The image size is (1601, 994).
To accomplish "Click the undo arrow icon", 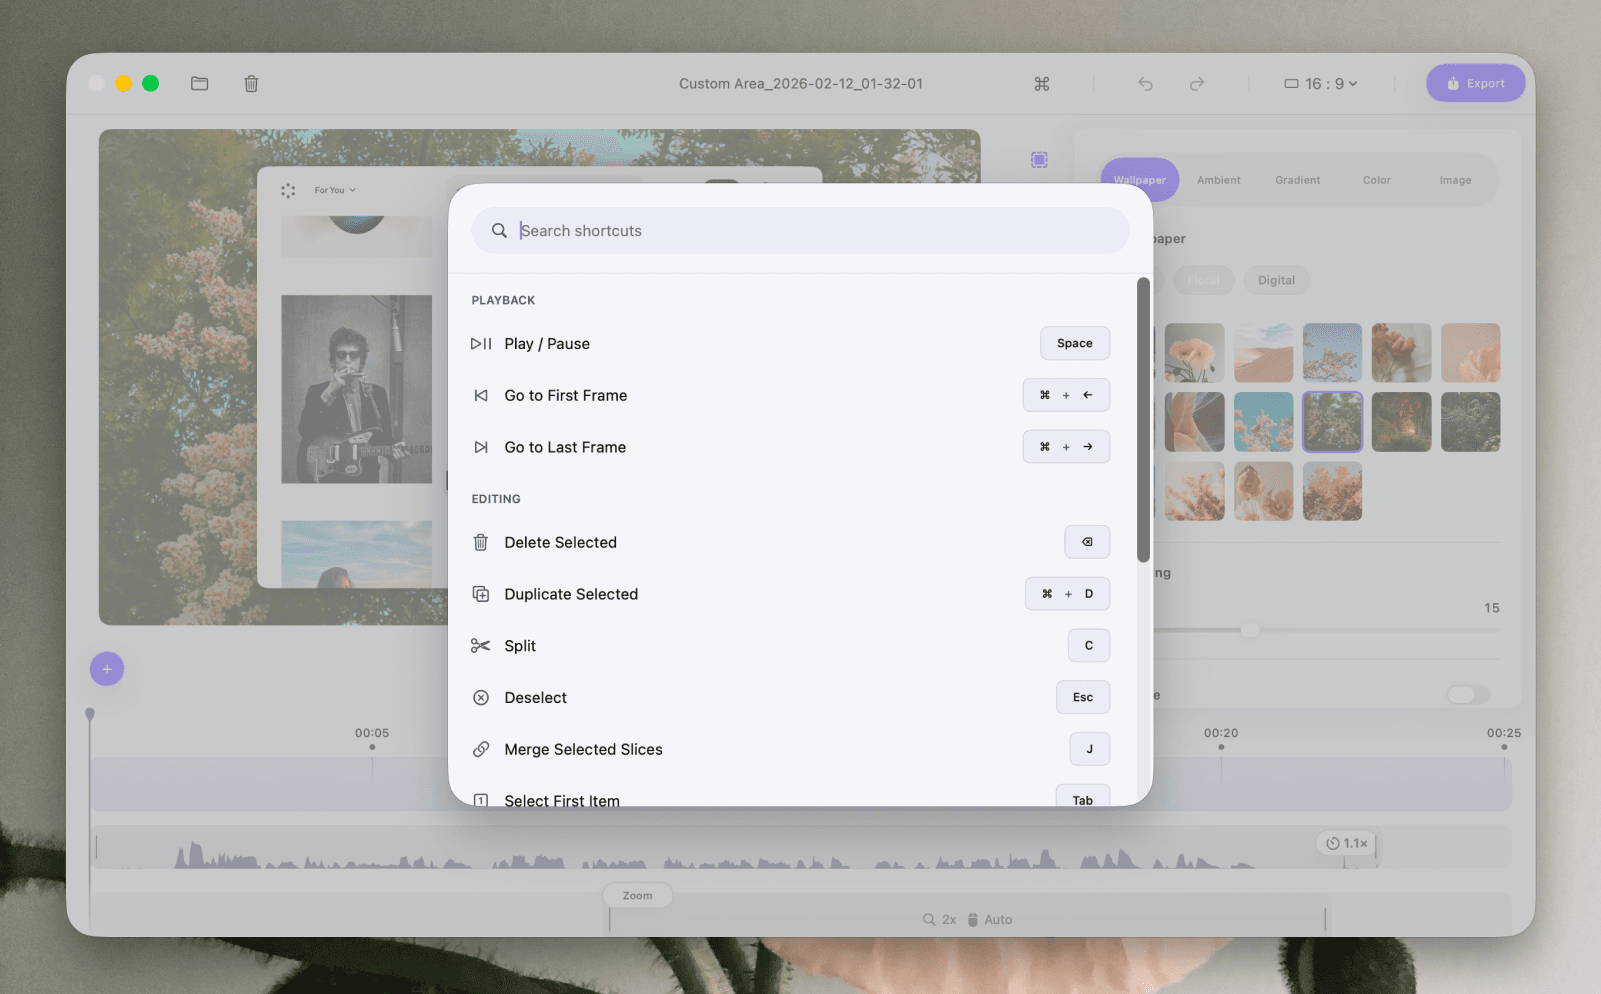I will coord(1145,83).
